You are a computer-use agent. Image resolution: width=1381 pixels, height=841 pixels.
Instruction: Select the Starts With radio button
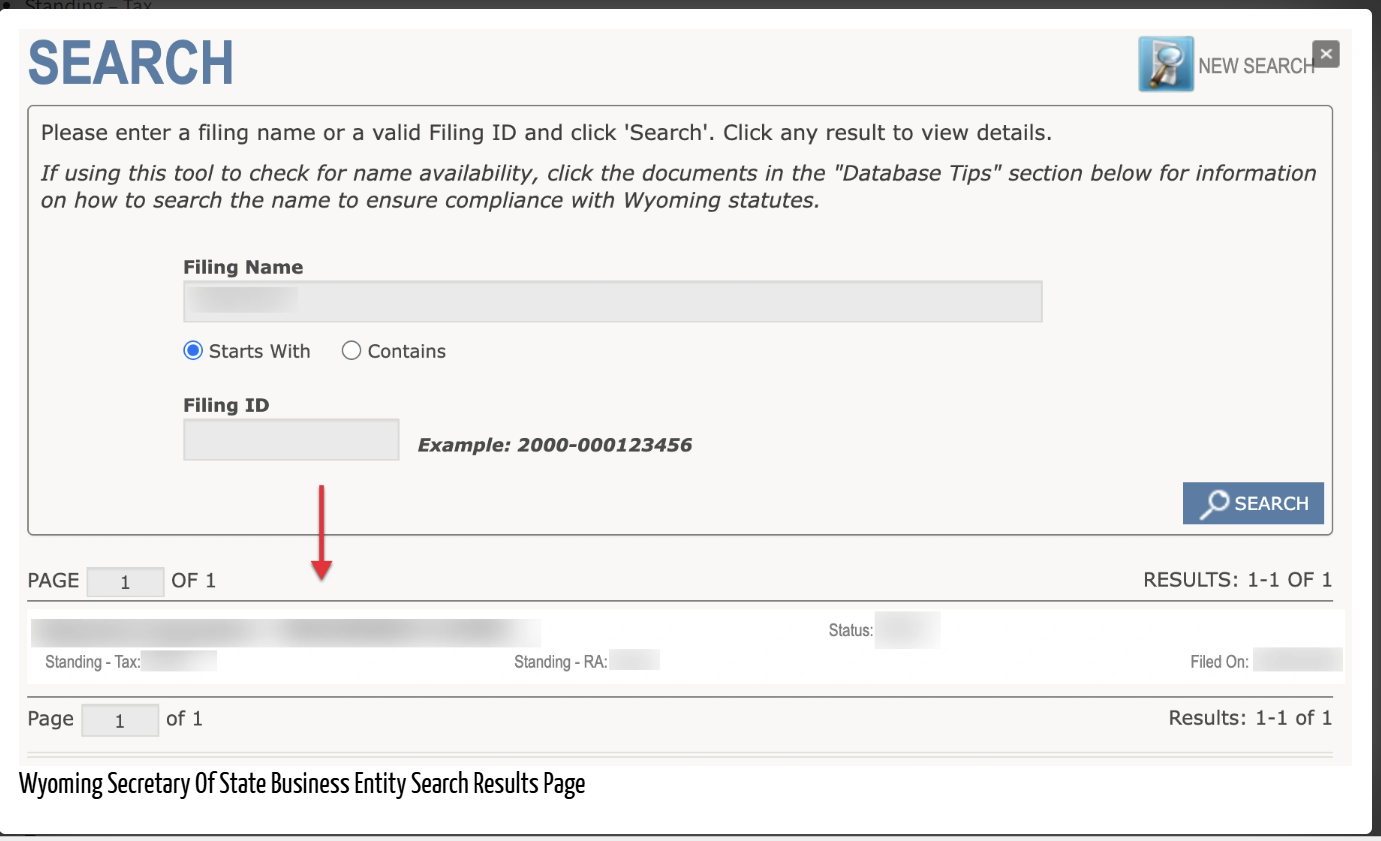point(193,351)
